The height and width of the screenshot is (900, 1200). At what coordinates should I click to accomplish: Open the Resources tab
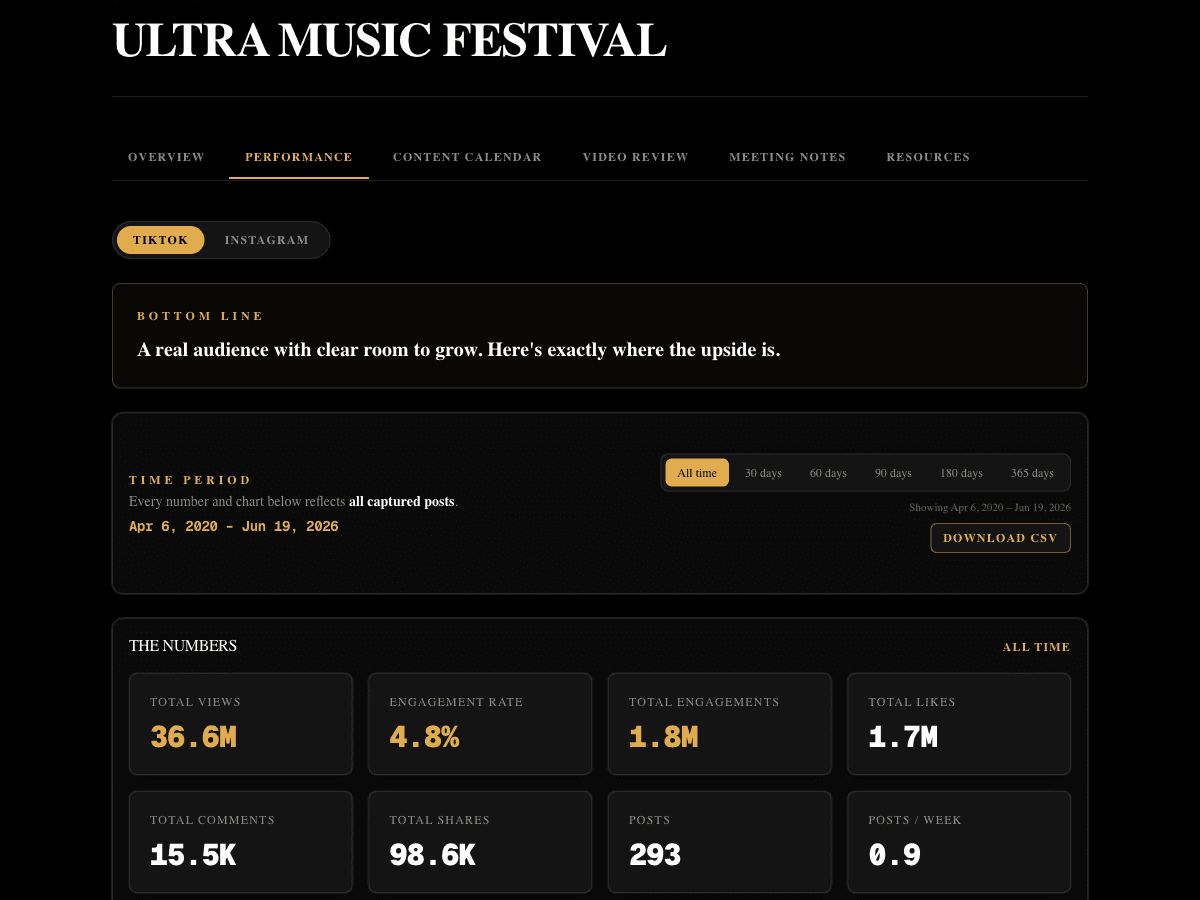click(928, 157)
